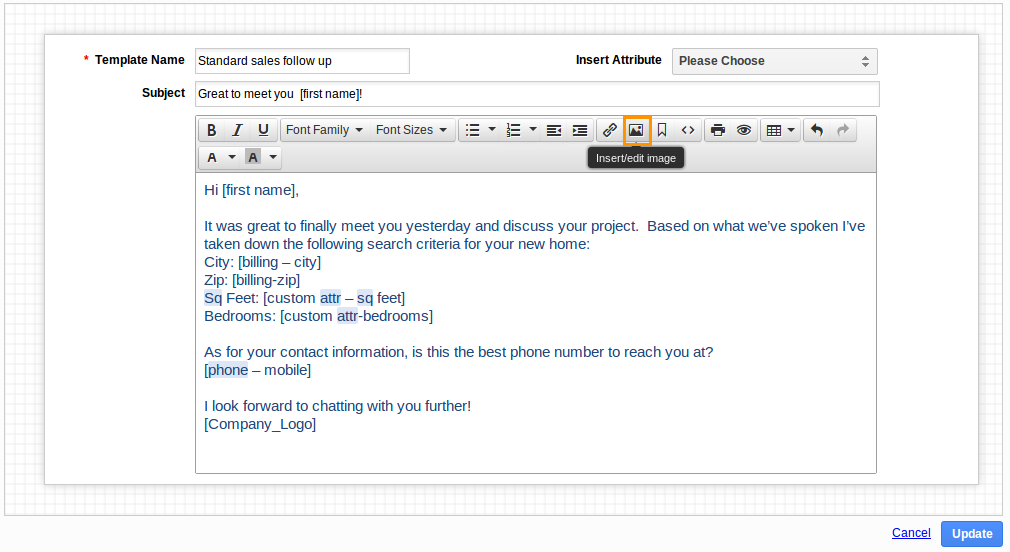Open the table insert menu

point(781,130)
